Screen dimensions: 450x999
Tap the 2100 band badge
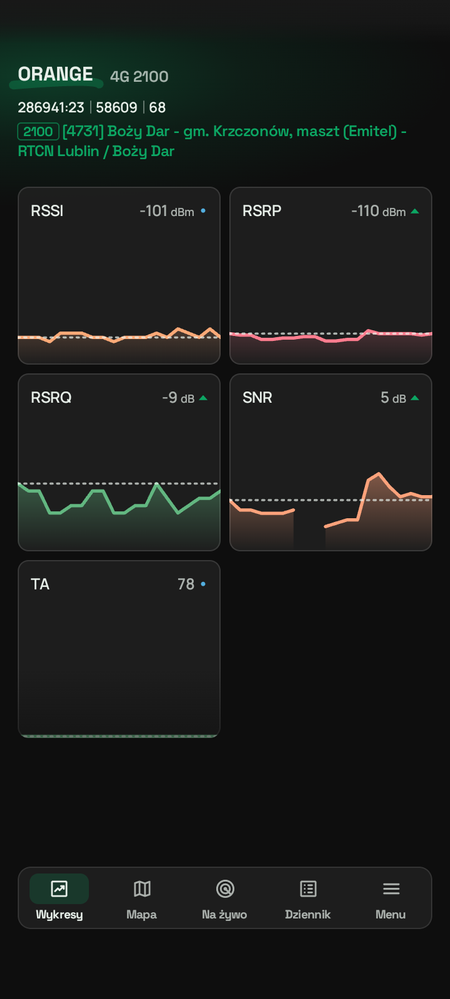(38, 132)
